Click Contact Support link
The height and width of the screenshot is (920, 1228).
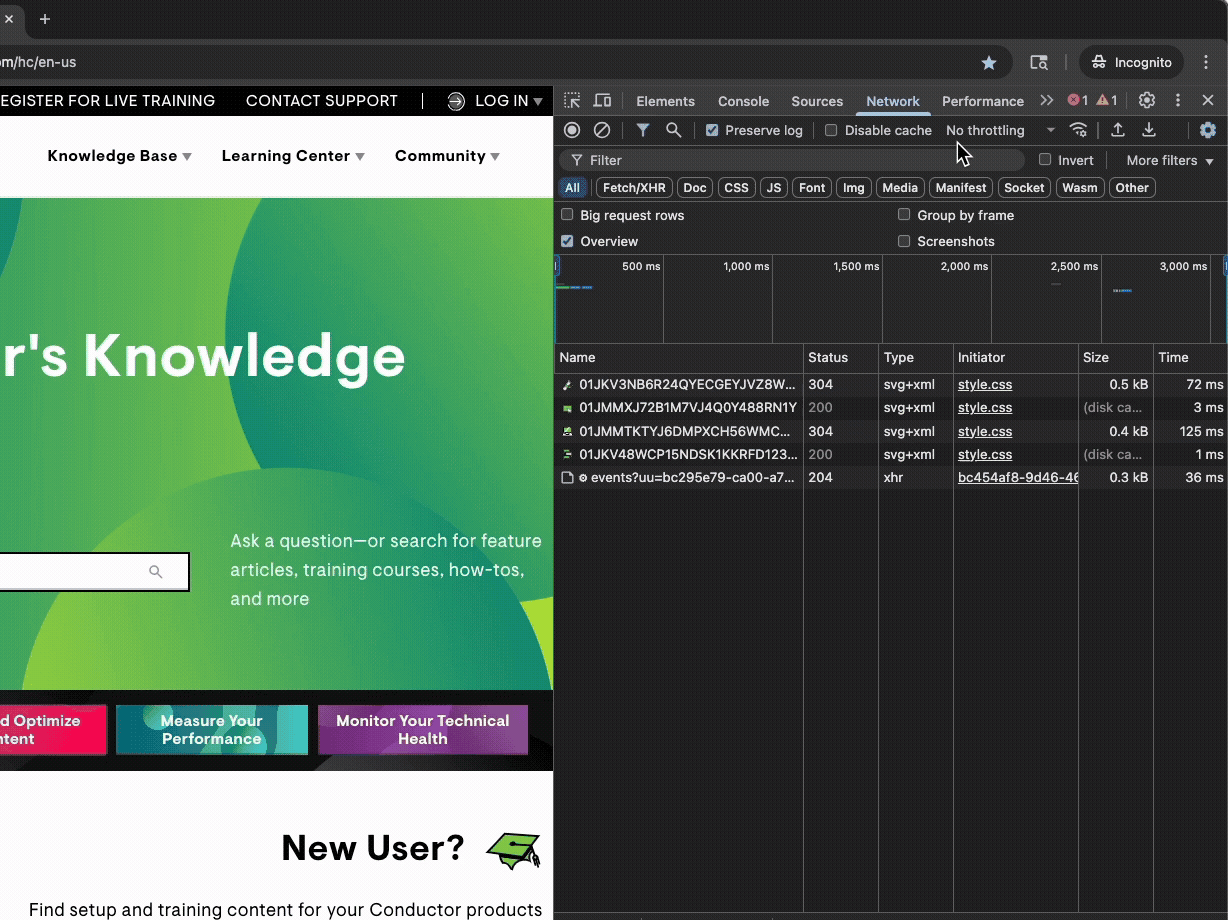click(322, 101)
